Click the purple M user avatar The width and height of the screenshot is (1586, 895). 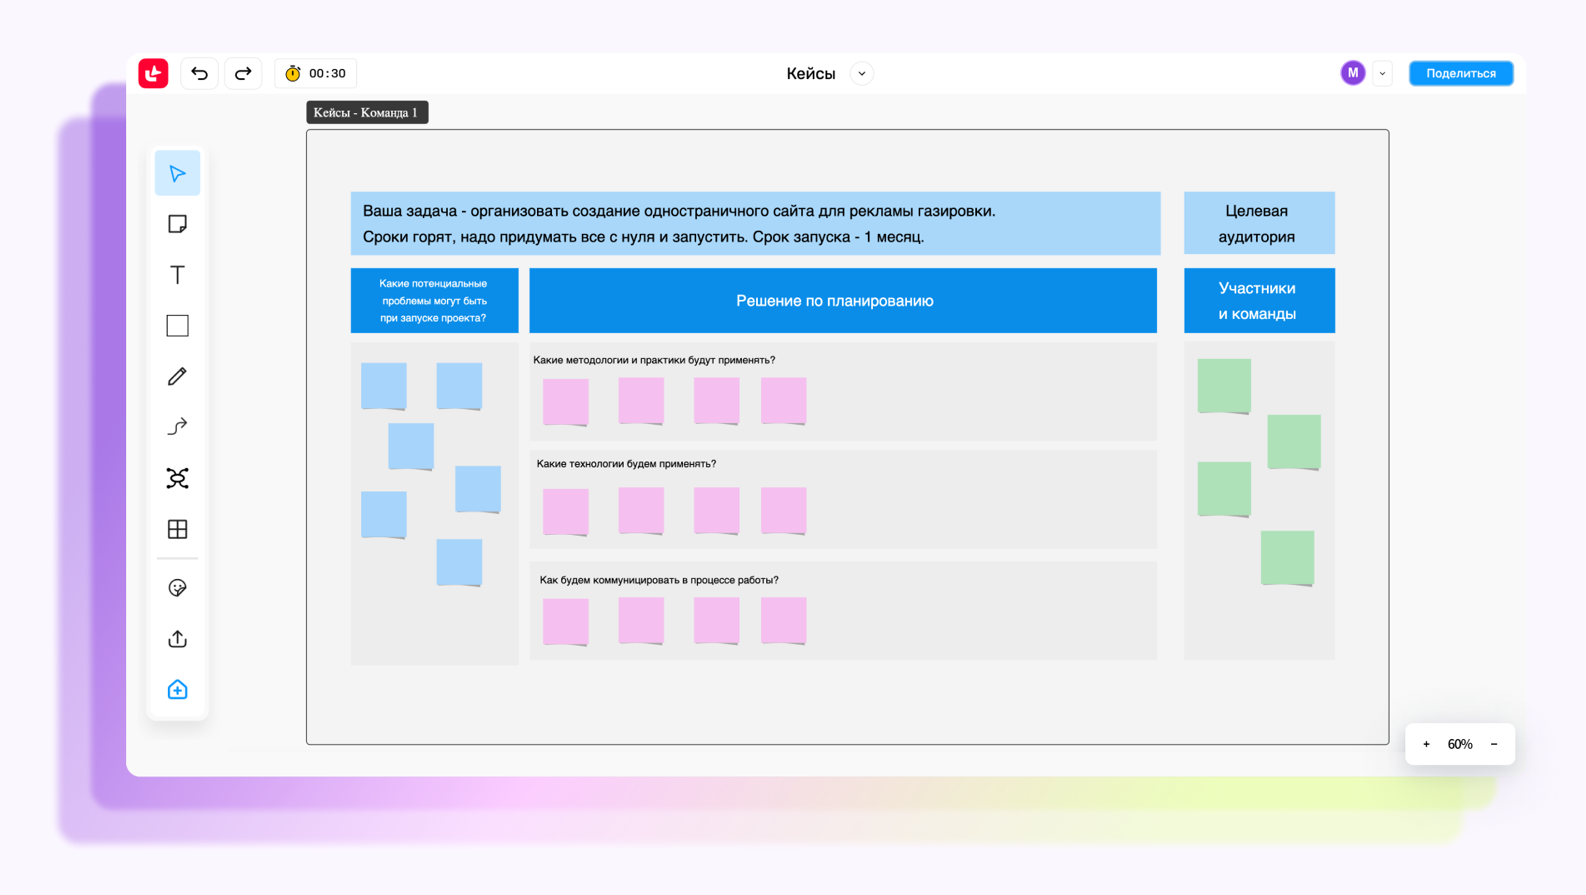coord(1352,73)
